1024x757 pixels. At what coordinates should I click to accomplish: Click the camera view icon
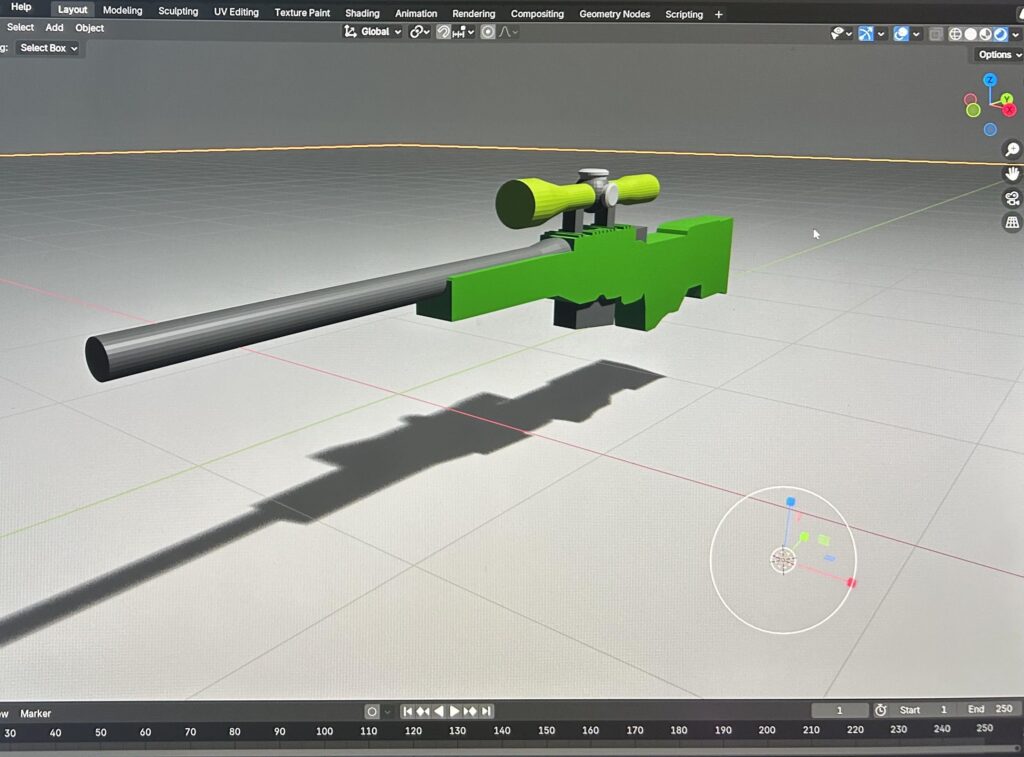click(1011, 198)
